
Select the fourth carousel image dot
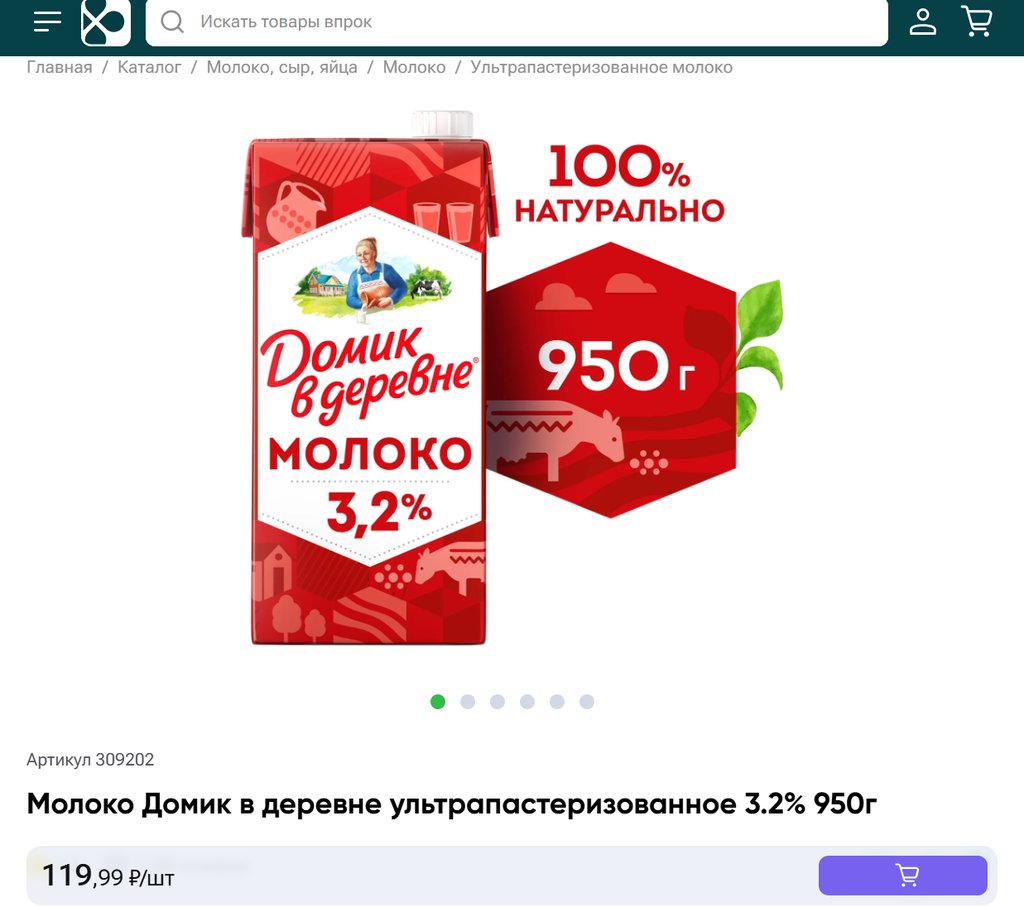[528, 701]
